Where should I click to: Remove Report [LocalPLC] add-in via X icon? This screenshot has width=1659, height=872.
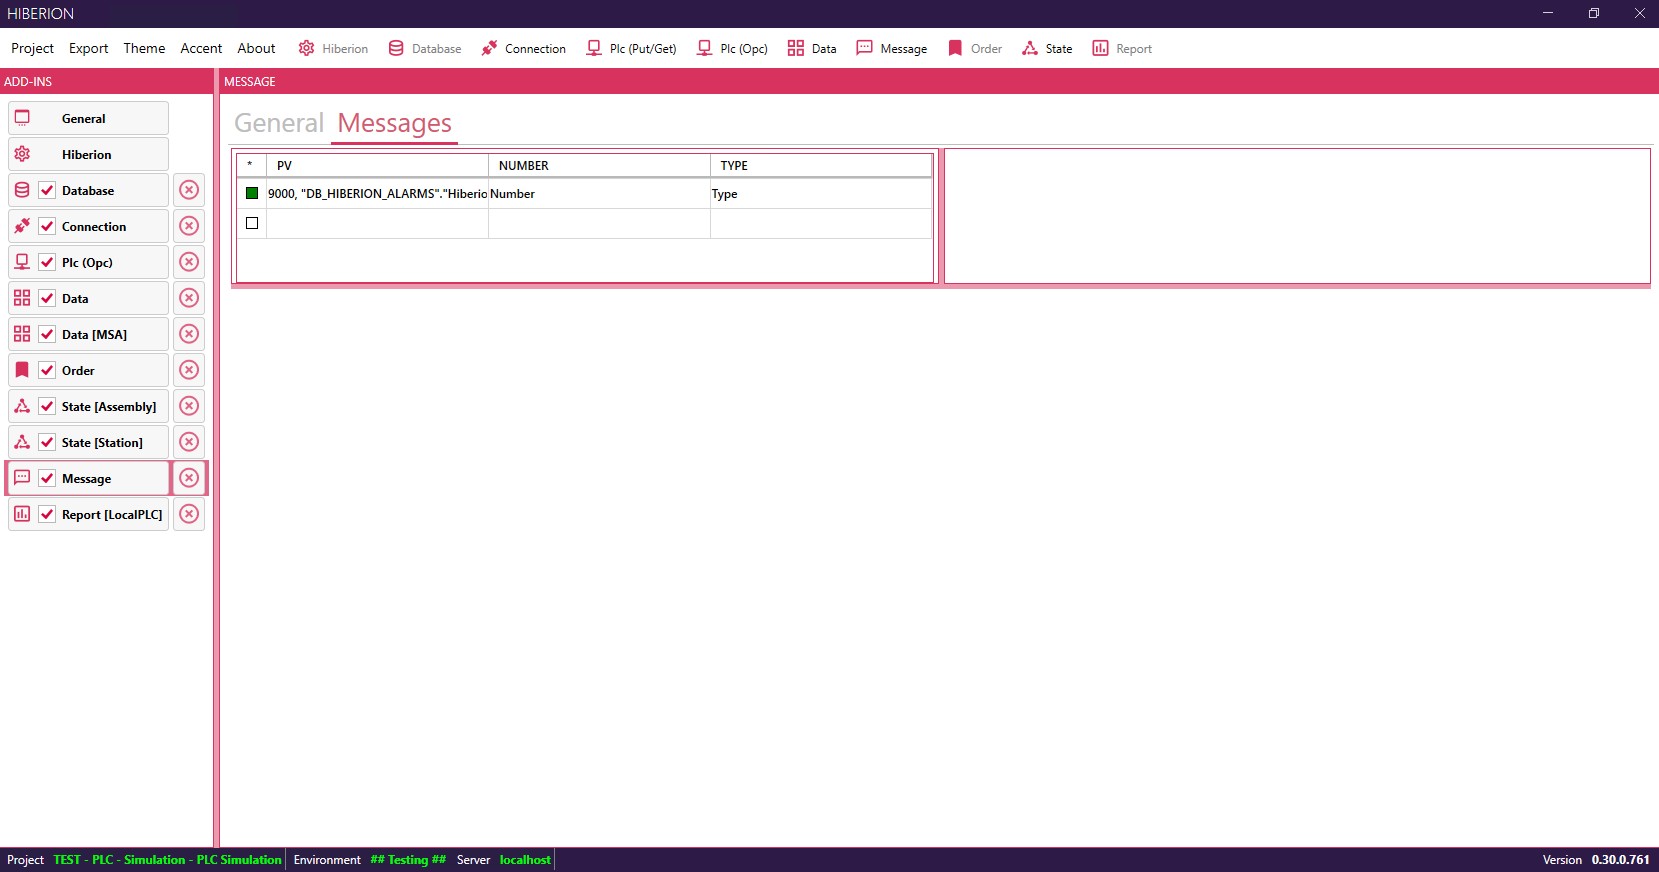(189, 514)
